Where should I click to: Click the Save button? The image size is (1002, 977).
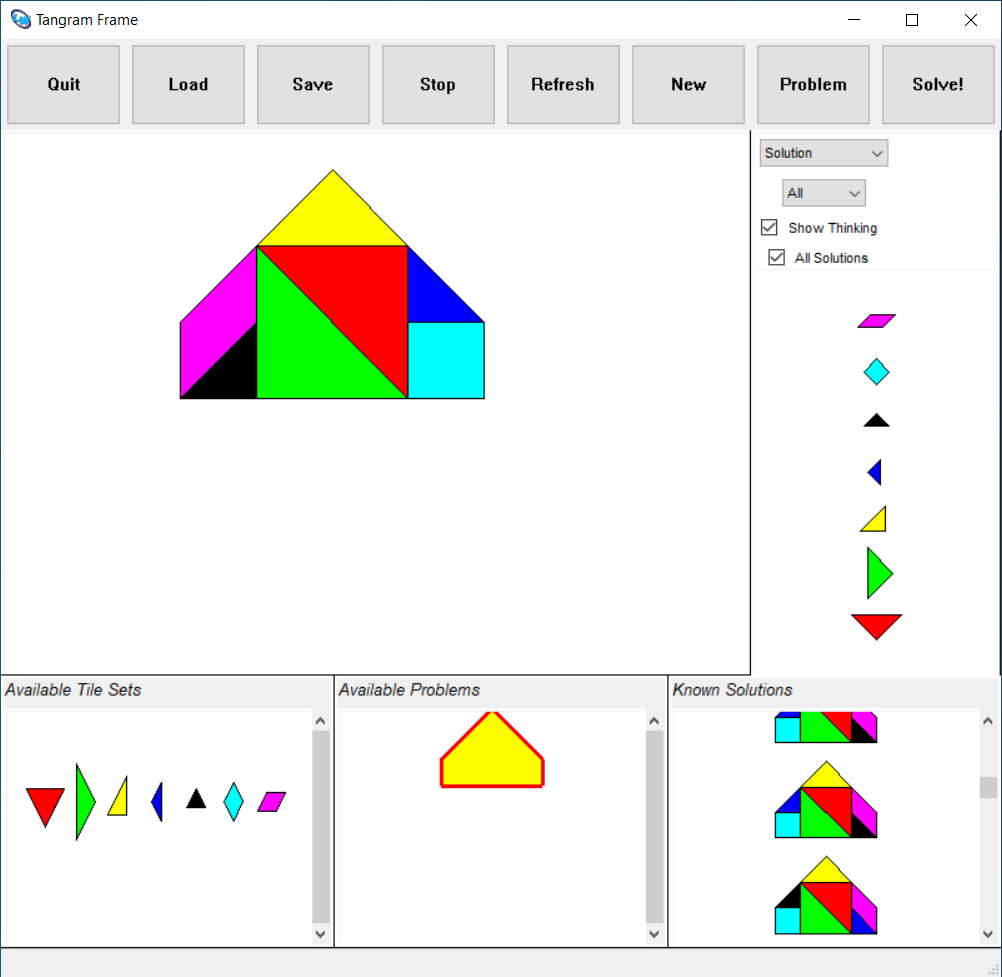tap(313, 84)
